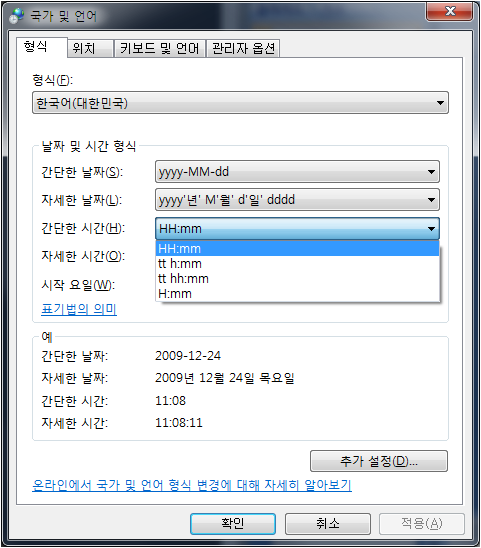Click the example 2009년 12월 24일 목요일
The image size is (481, 548).
pos(225,378)
